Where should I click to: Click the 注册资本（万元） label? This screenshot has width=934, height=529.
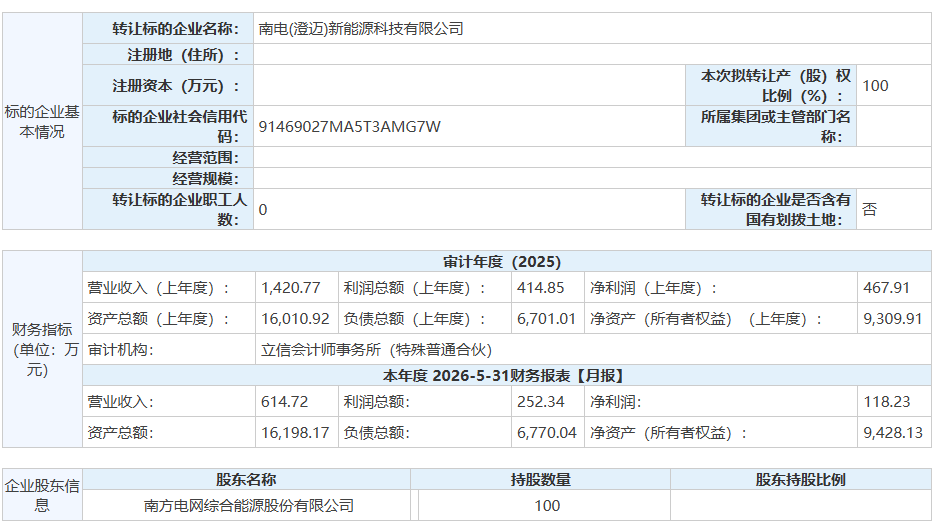pyautogui.click(x=176, y=86)
